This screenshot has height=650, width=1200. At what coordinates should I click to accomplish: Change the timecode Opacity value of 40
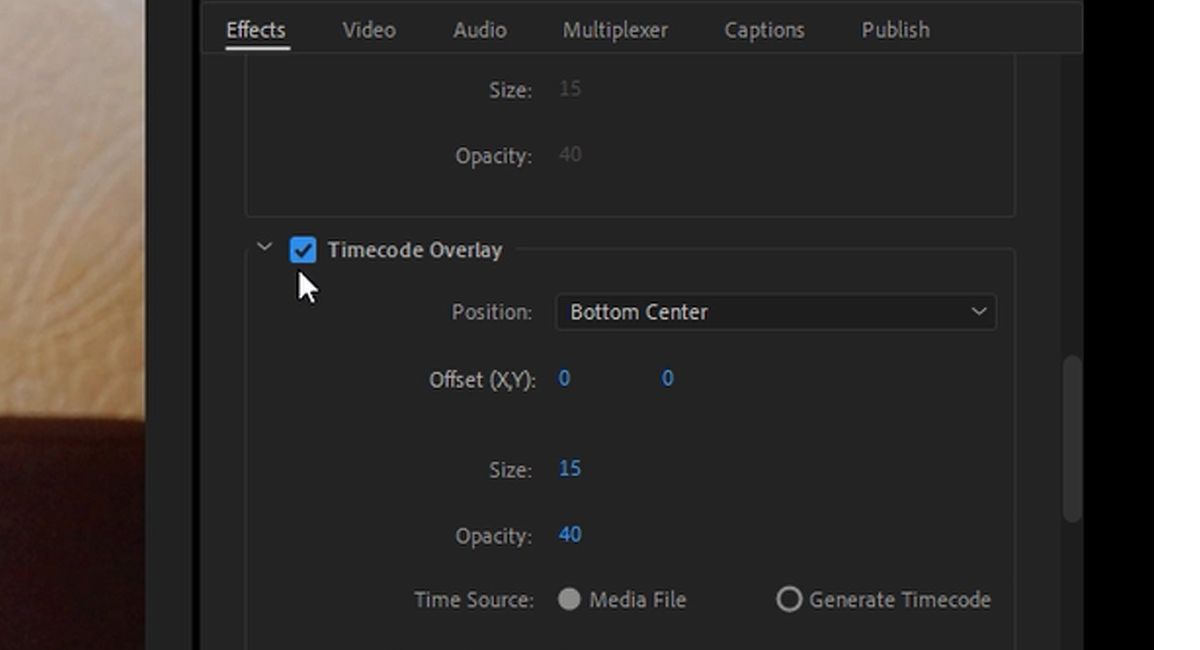568,535
